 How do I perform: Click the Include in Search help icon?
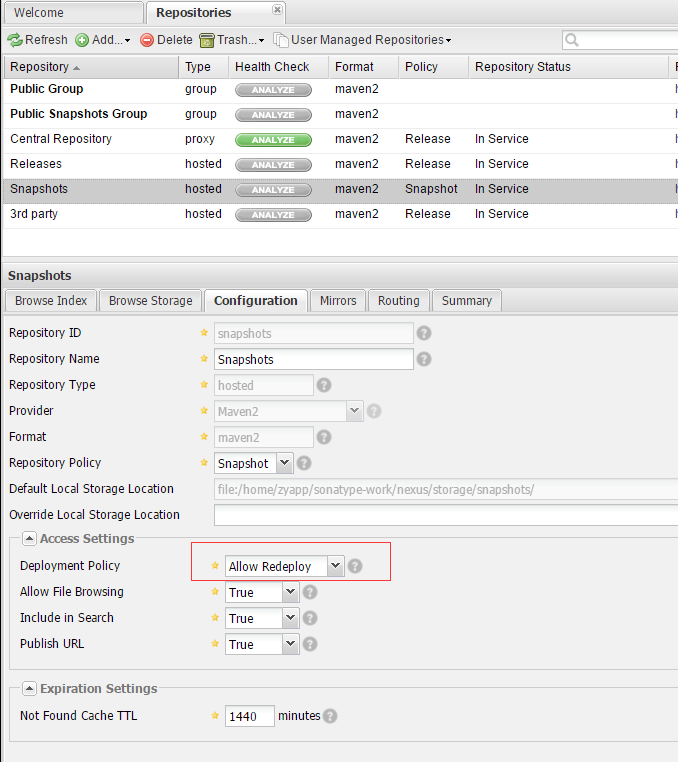click(x=310, y=618)
